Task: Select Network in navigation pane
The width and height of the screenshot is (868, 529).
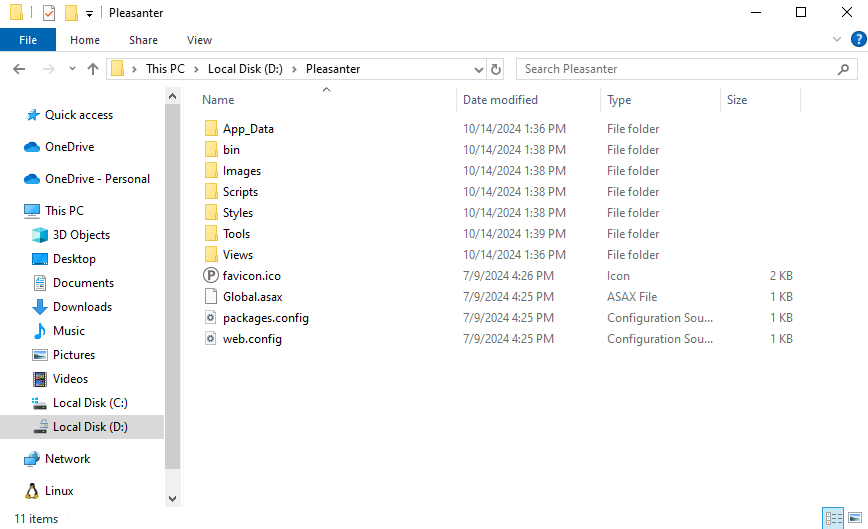Action: [68, 459]
